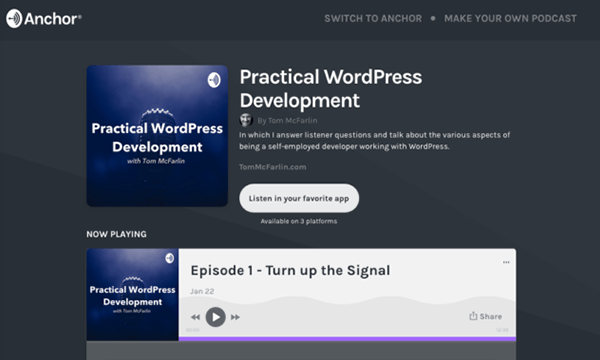Open the Switch to Anchor link
The image size is (600, 360).
[373, 18]
